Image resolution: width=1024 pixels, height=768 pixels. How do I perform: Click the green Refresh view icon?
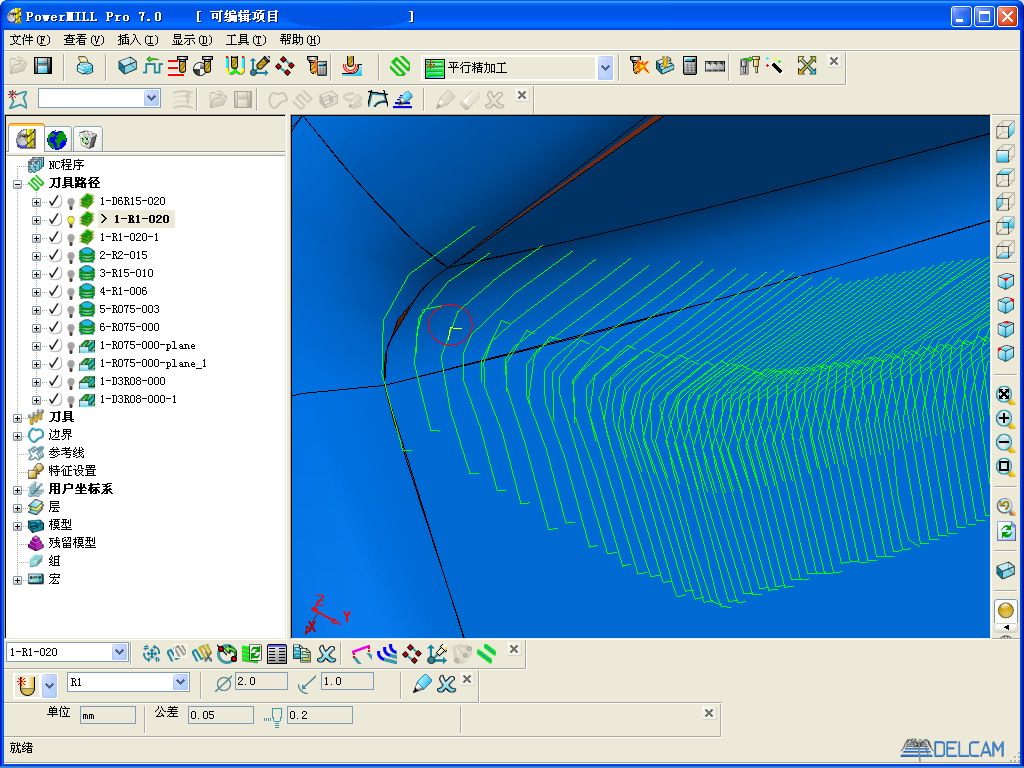(1006, 530)
